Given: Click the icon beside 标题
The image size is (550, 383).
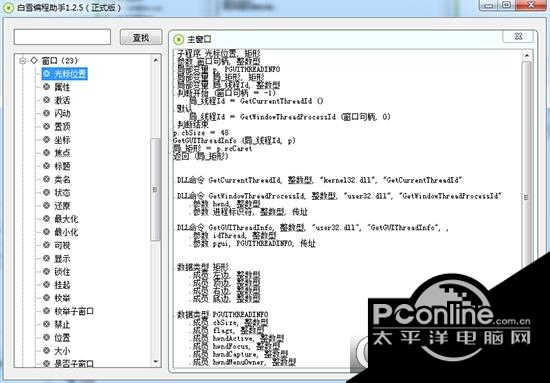Looking at the screenshot, I should tap(47, 166).
